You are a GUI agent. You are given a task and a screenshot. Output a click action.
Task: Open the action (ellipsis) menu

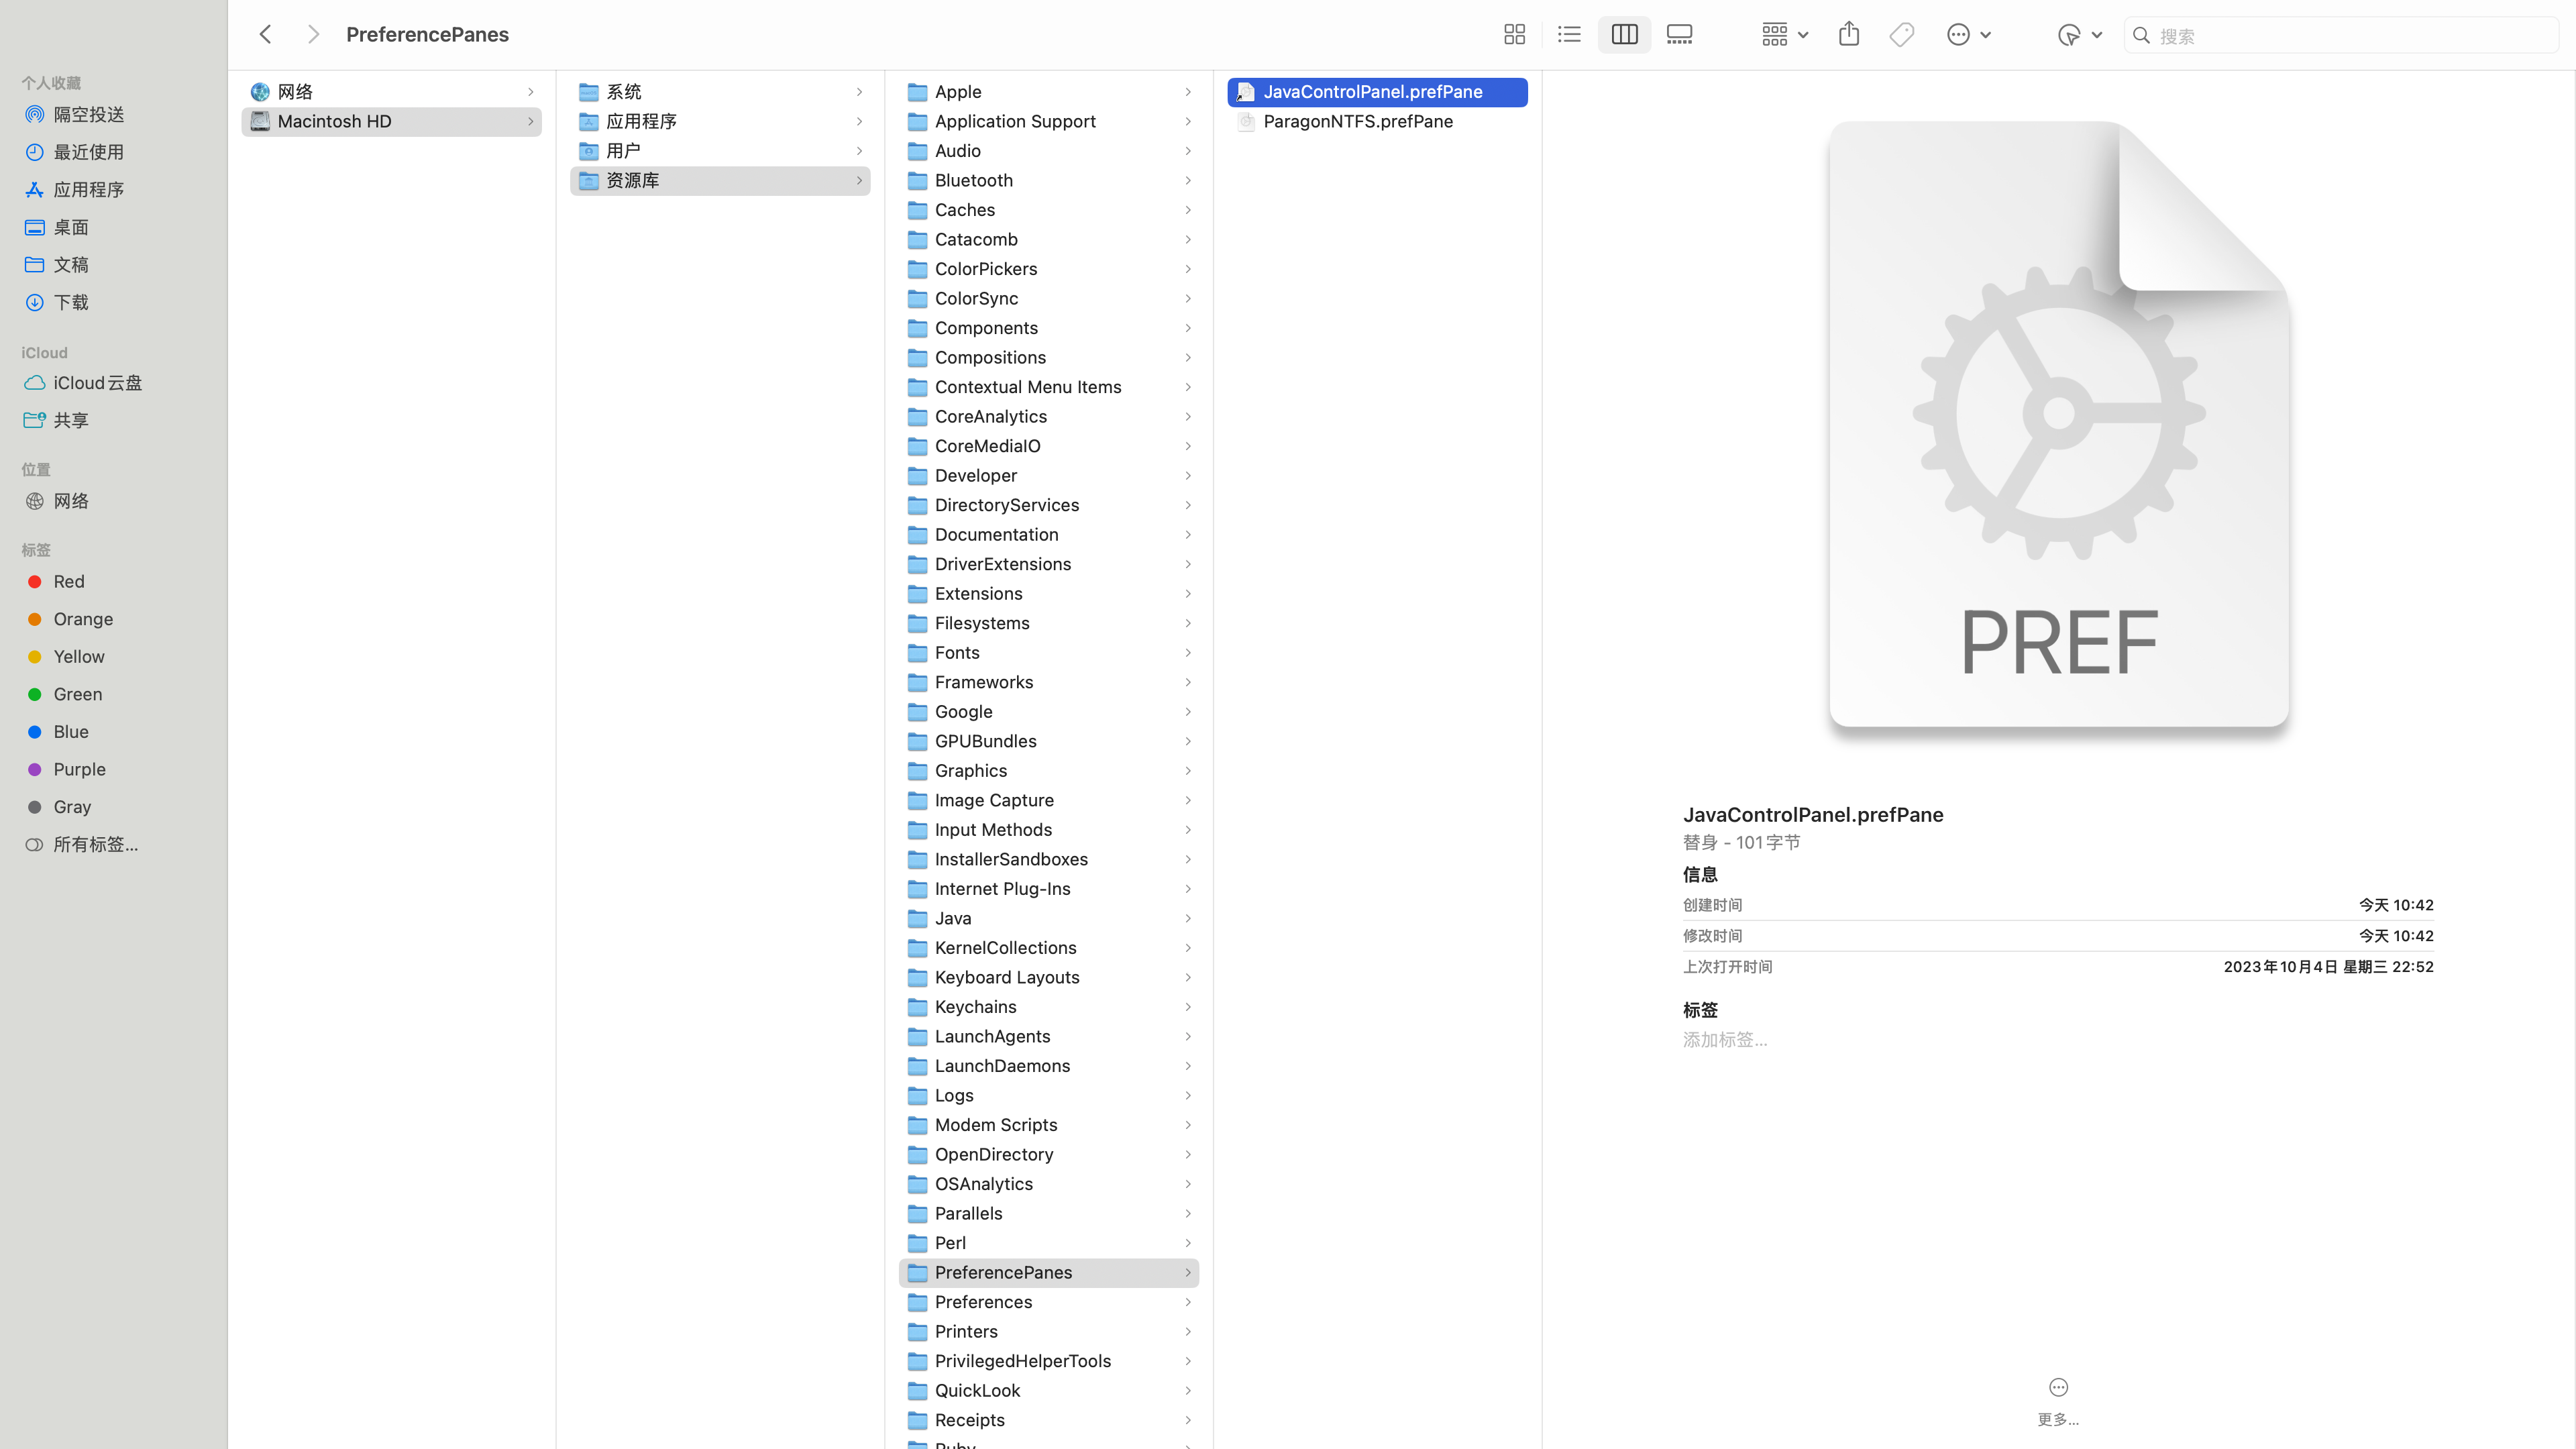point(1968,35)
